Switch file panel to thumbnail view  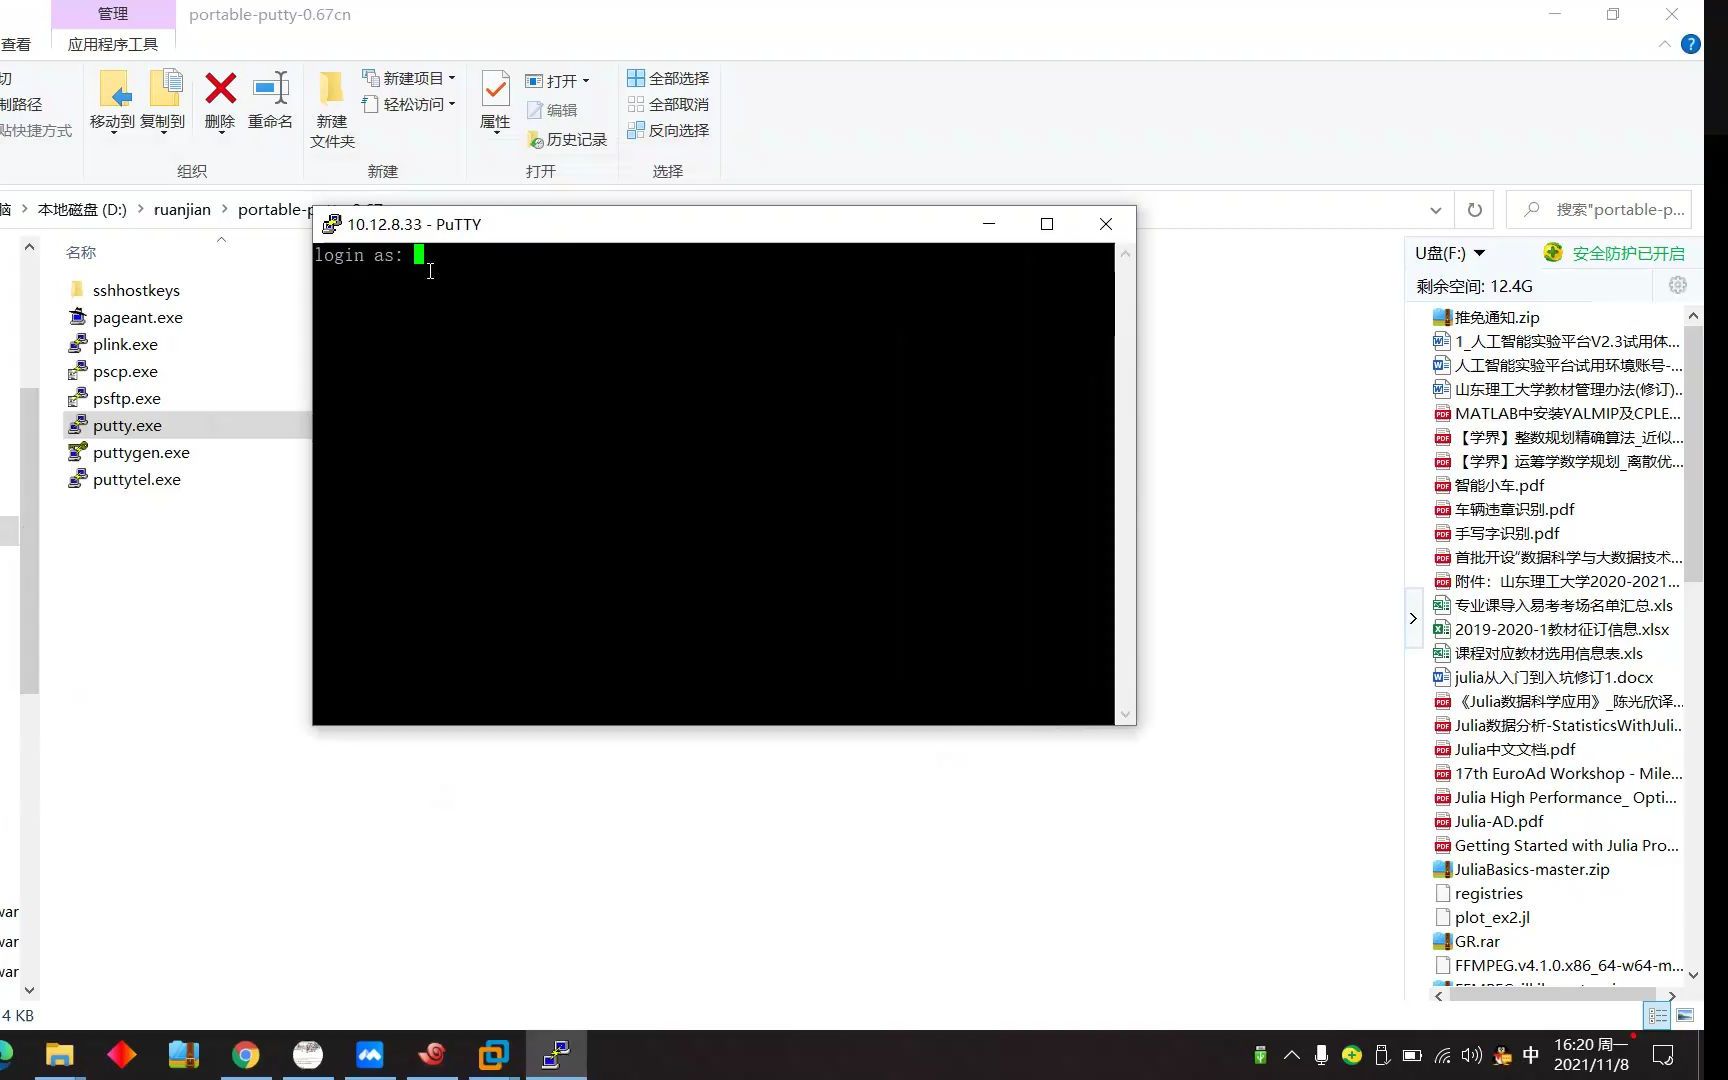pyautogui.click(x=1686, y=1015)
